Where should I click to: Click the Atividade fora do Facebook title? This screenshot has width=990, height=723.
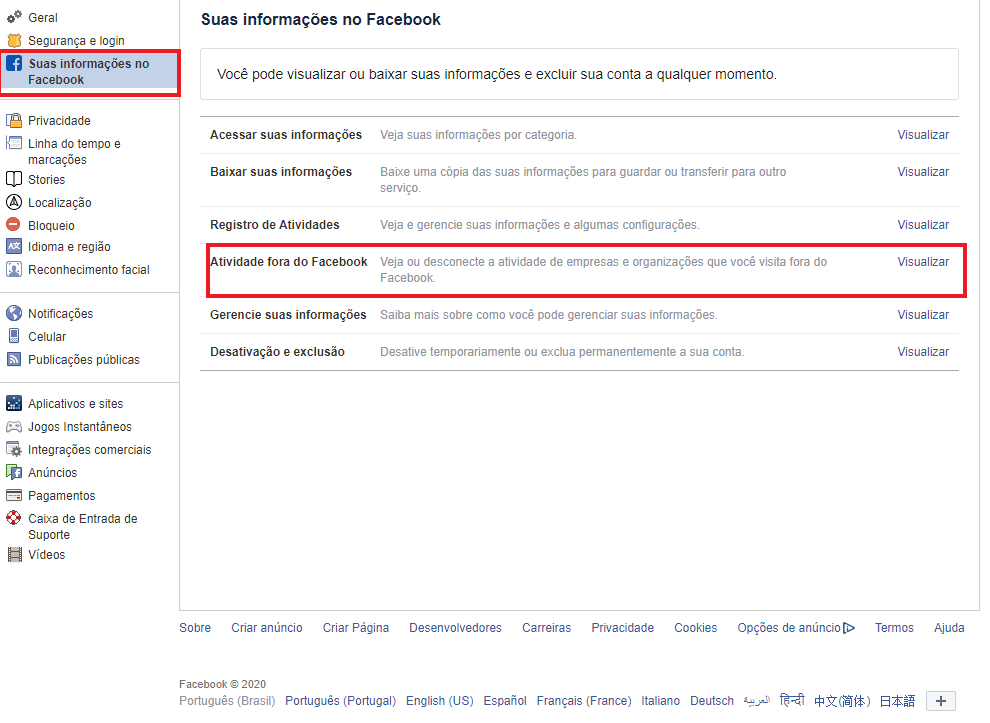289,261
